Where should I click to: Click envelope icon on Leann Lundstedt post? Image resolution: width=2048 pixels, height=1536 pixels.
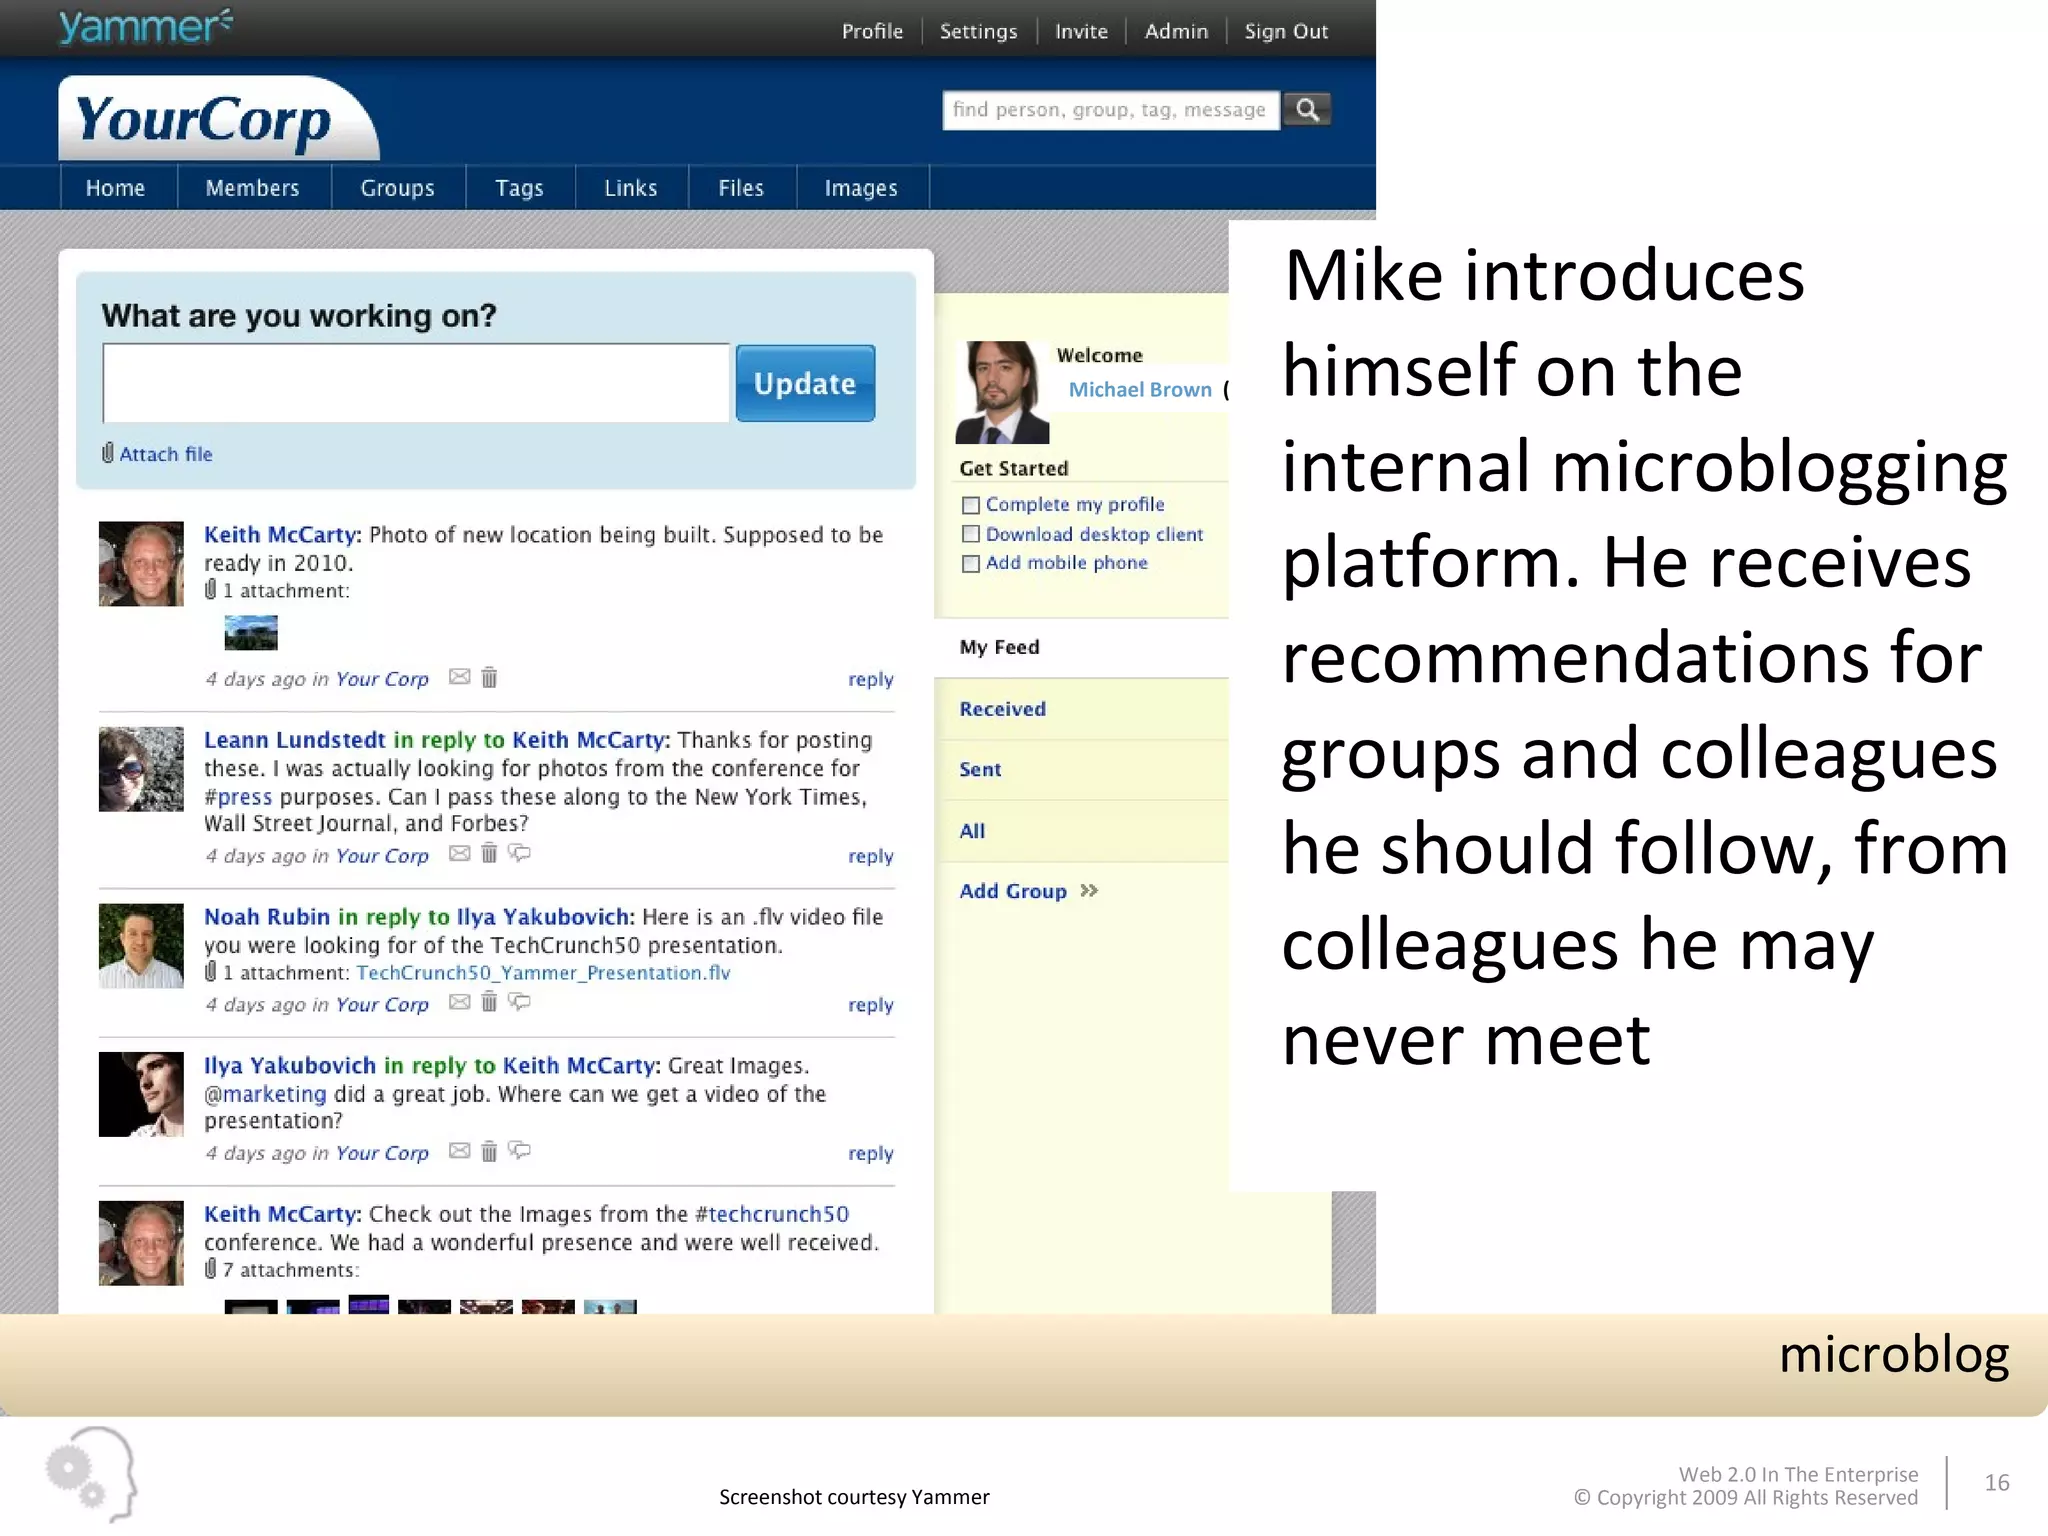459,854
